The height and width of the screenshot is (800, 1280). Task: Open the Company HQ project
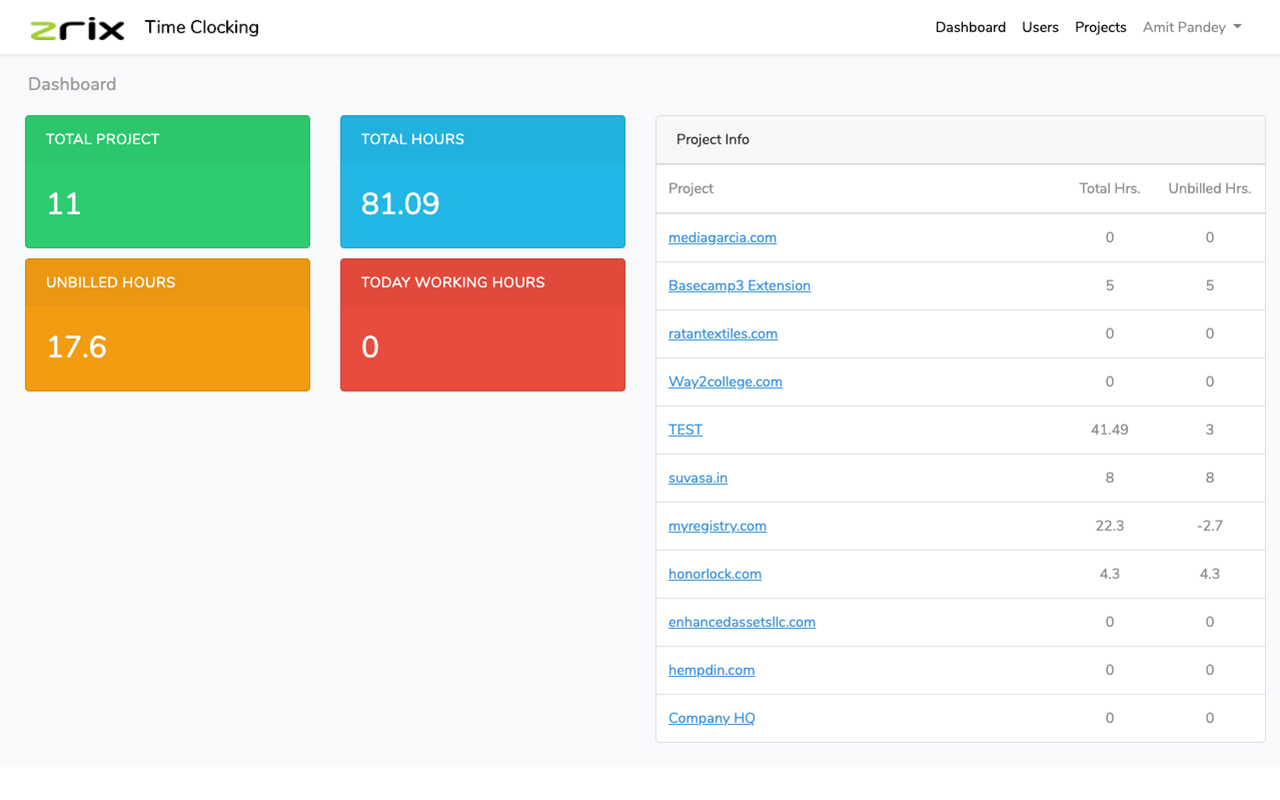click(711, 717)
